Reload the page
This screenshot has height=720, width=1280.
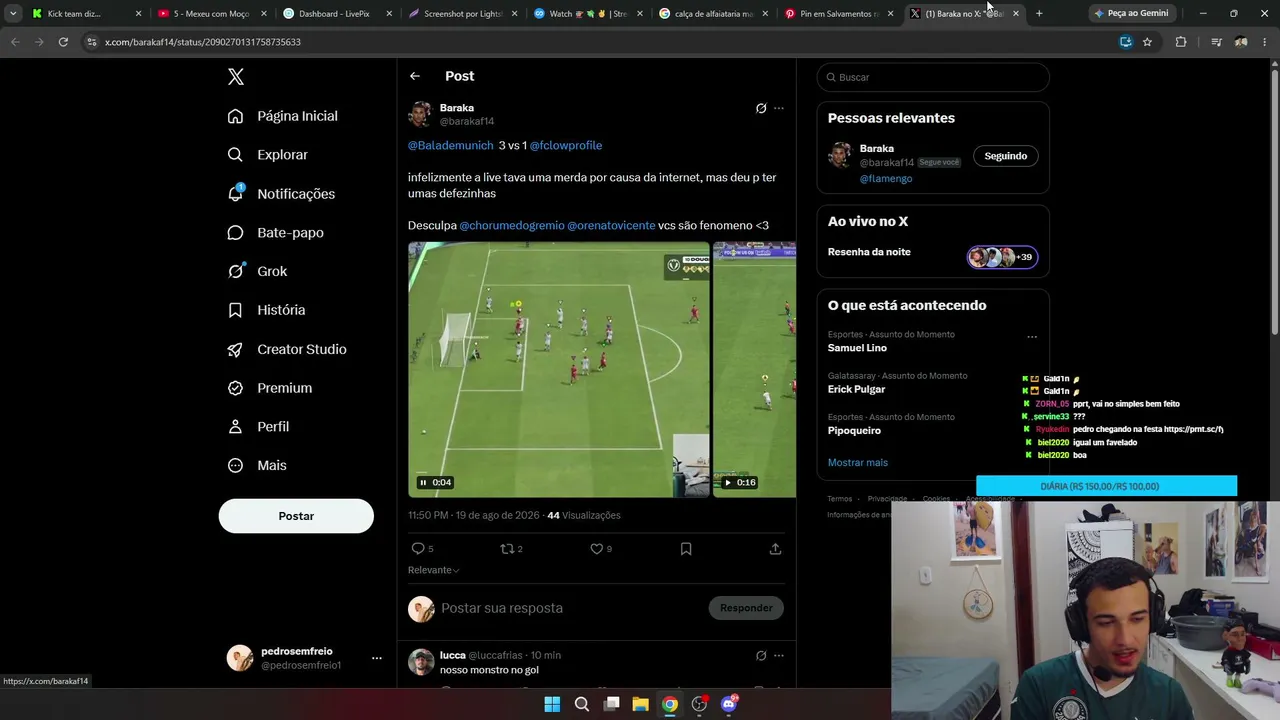(63, 42)
